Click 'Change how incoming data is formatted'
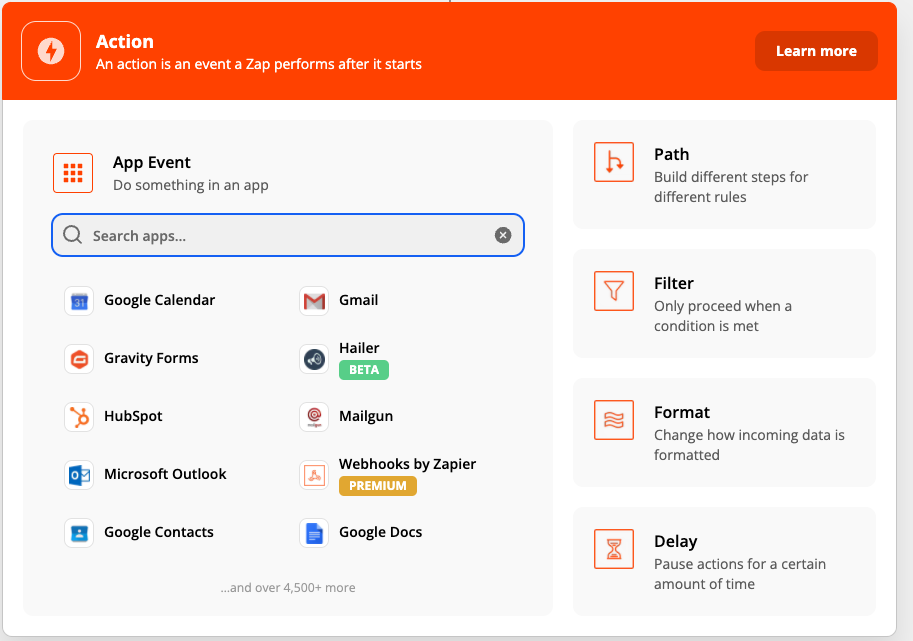Image resolution: width=913 pixels, height=641 pixels. coord(749,445)
